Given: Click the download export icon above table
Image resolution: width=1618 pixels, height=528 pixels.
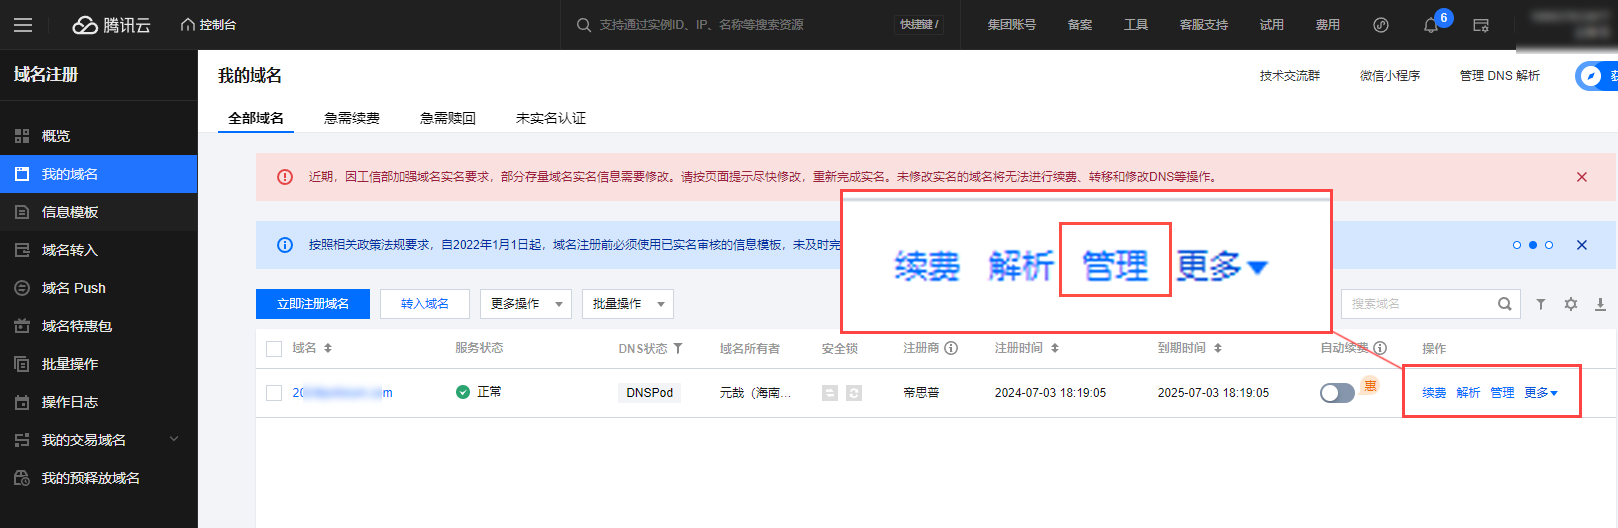Looking at the screenshot, I should tap(1600, 304).
